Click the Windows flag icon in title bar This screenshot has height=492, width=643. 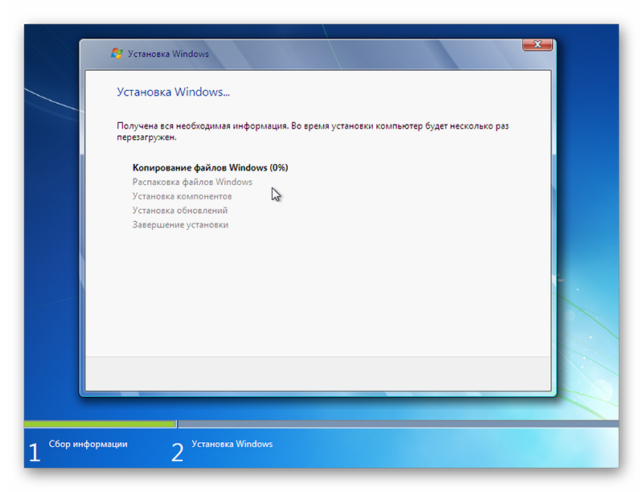coord(117,54)
